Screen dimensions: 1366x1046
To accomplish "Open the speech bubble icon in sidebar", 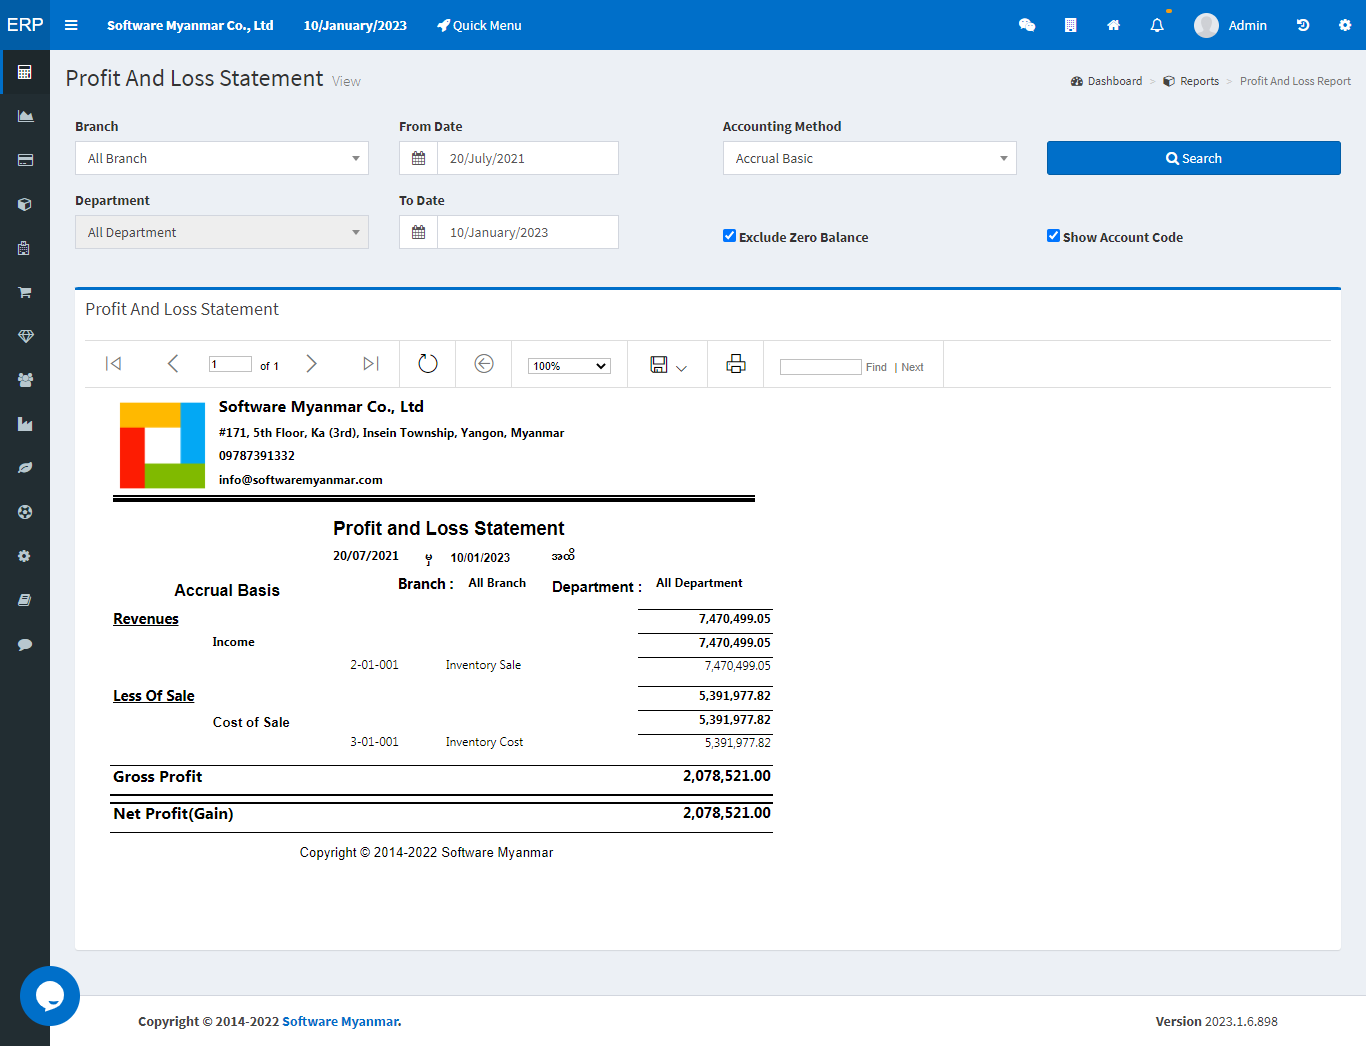I will (25, 644).
